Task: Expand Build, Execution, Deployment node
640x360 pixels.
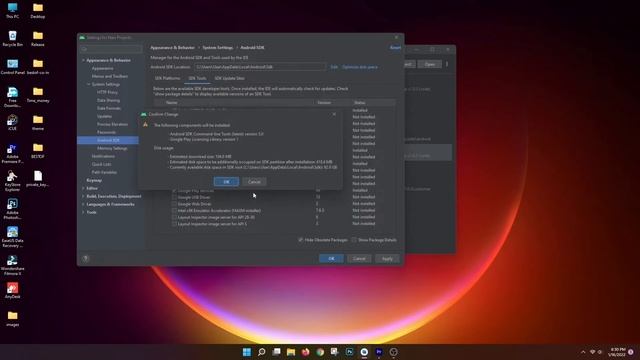Action: click(83, 196)
